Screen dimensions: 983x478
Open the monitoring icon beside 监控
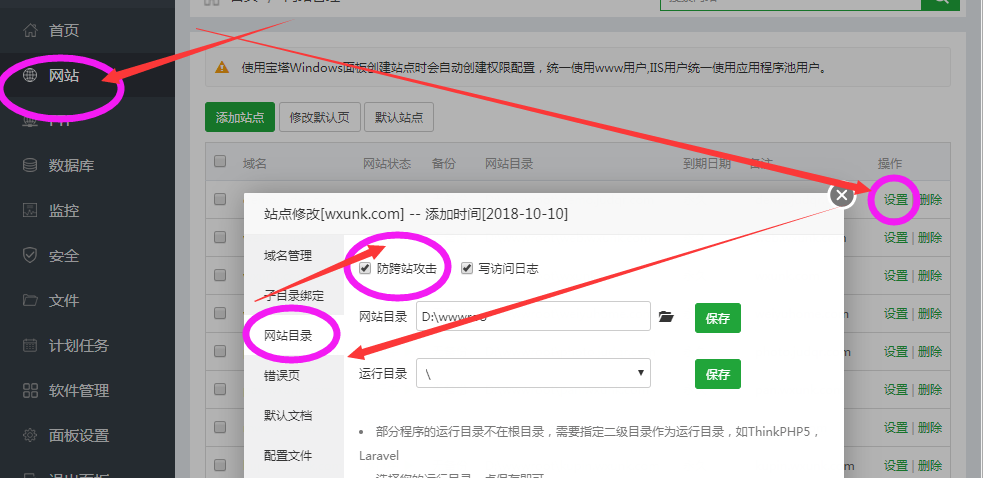[x=30, y=211]
